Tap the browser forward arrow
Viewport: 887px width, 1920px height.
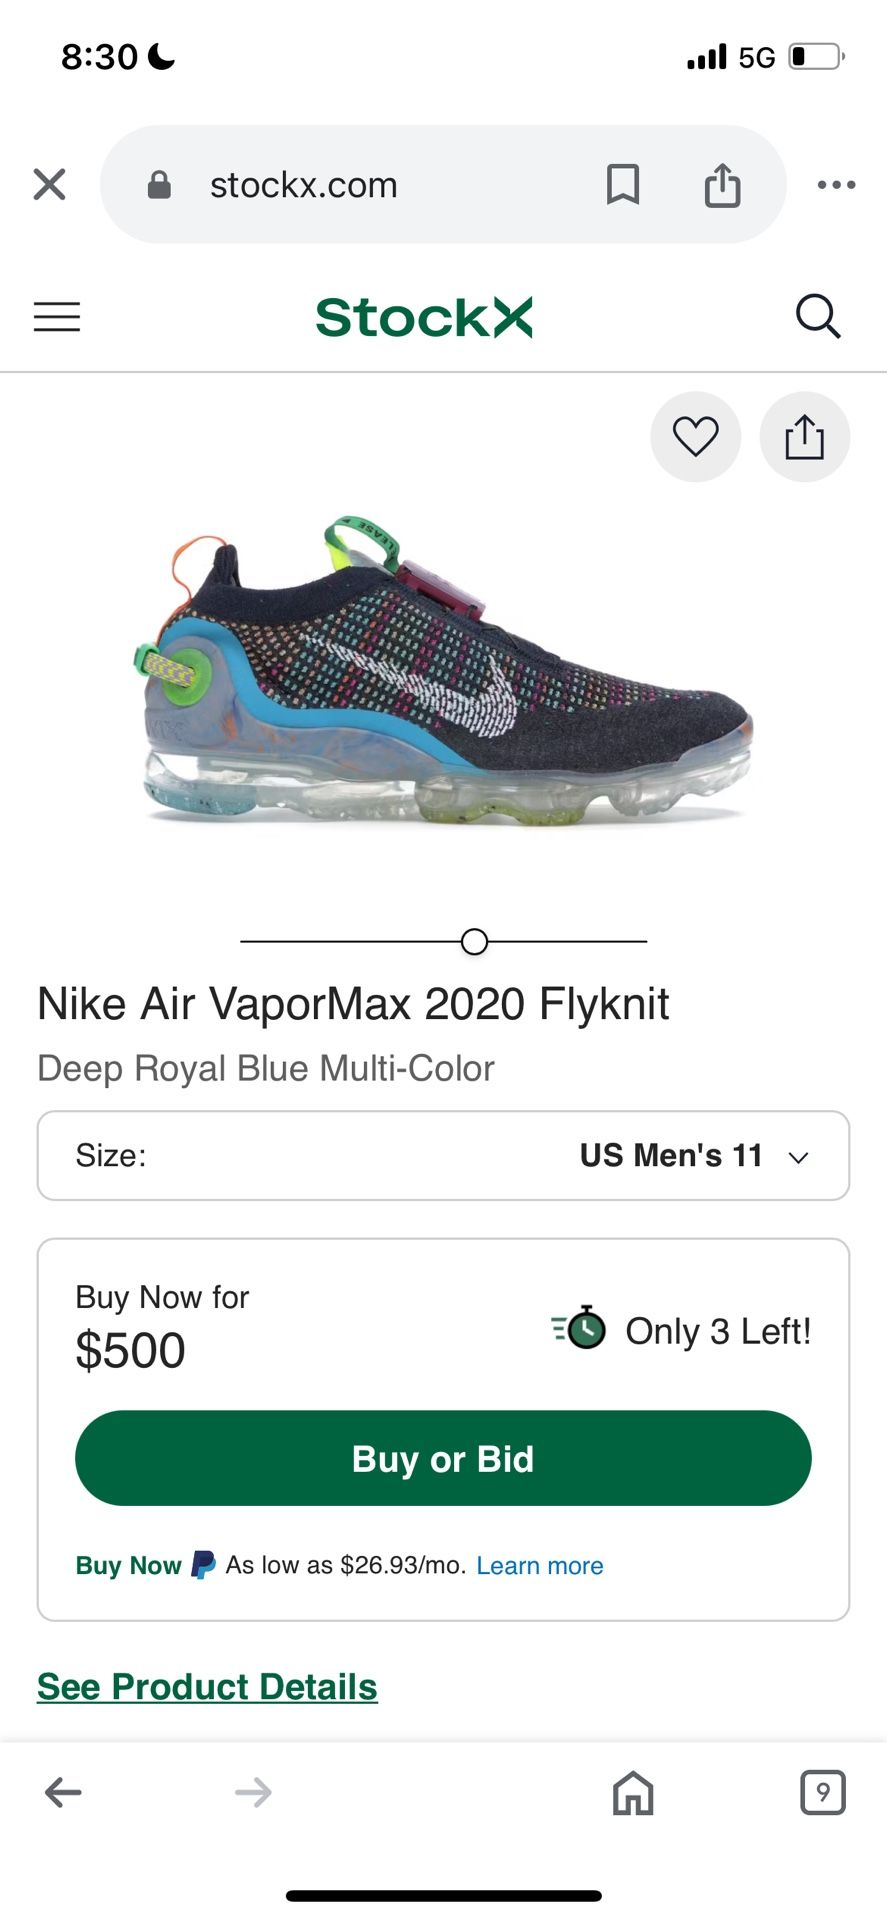tap(253, 1793)
